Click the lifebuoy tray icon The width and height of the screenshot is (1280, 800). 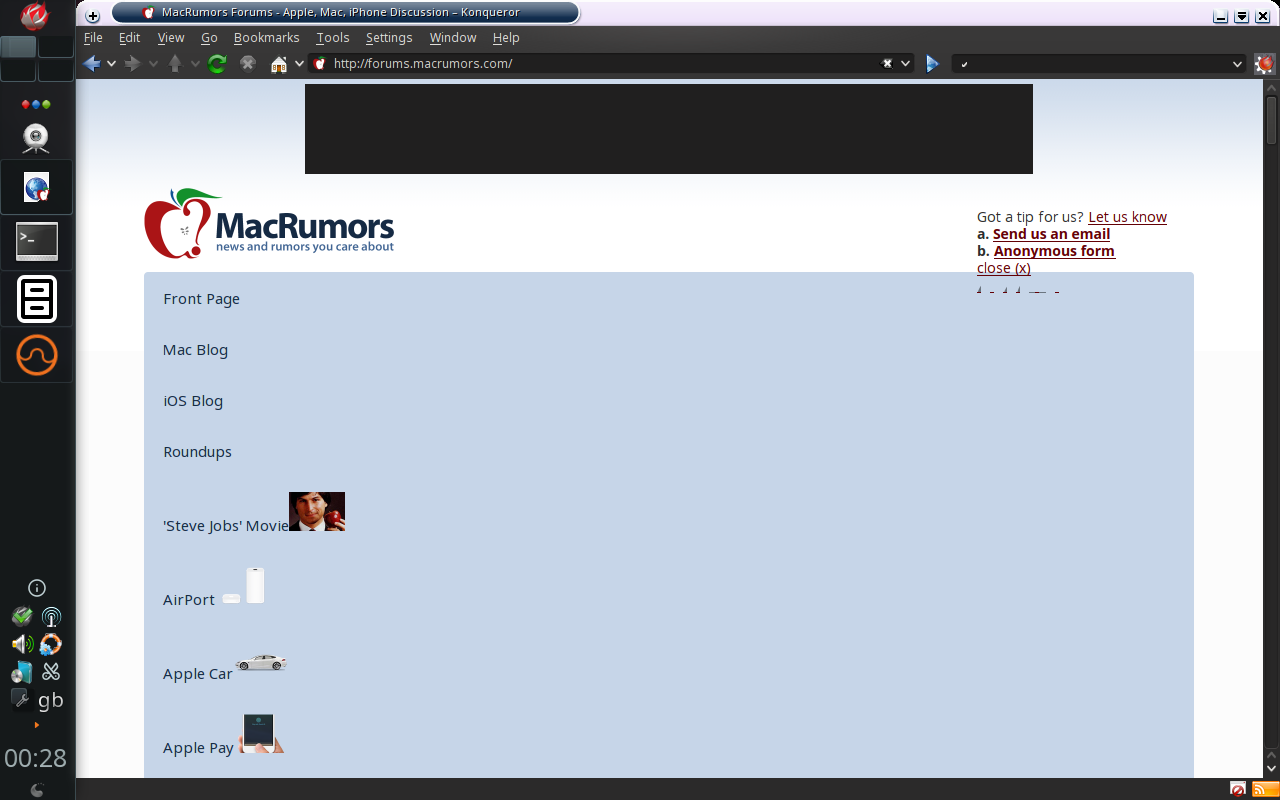pos(51,645)
